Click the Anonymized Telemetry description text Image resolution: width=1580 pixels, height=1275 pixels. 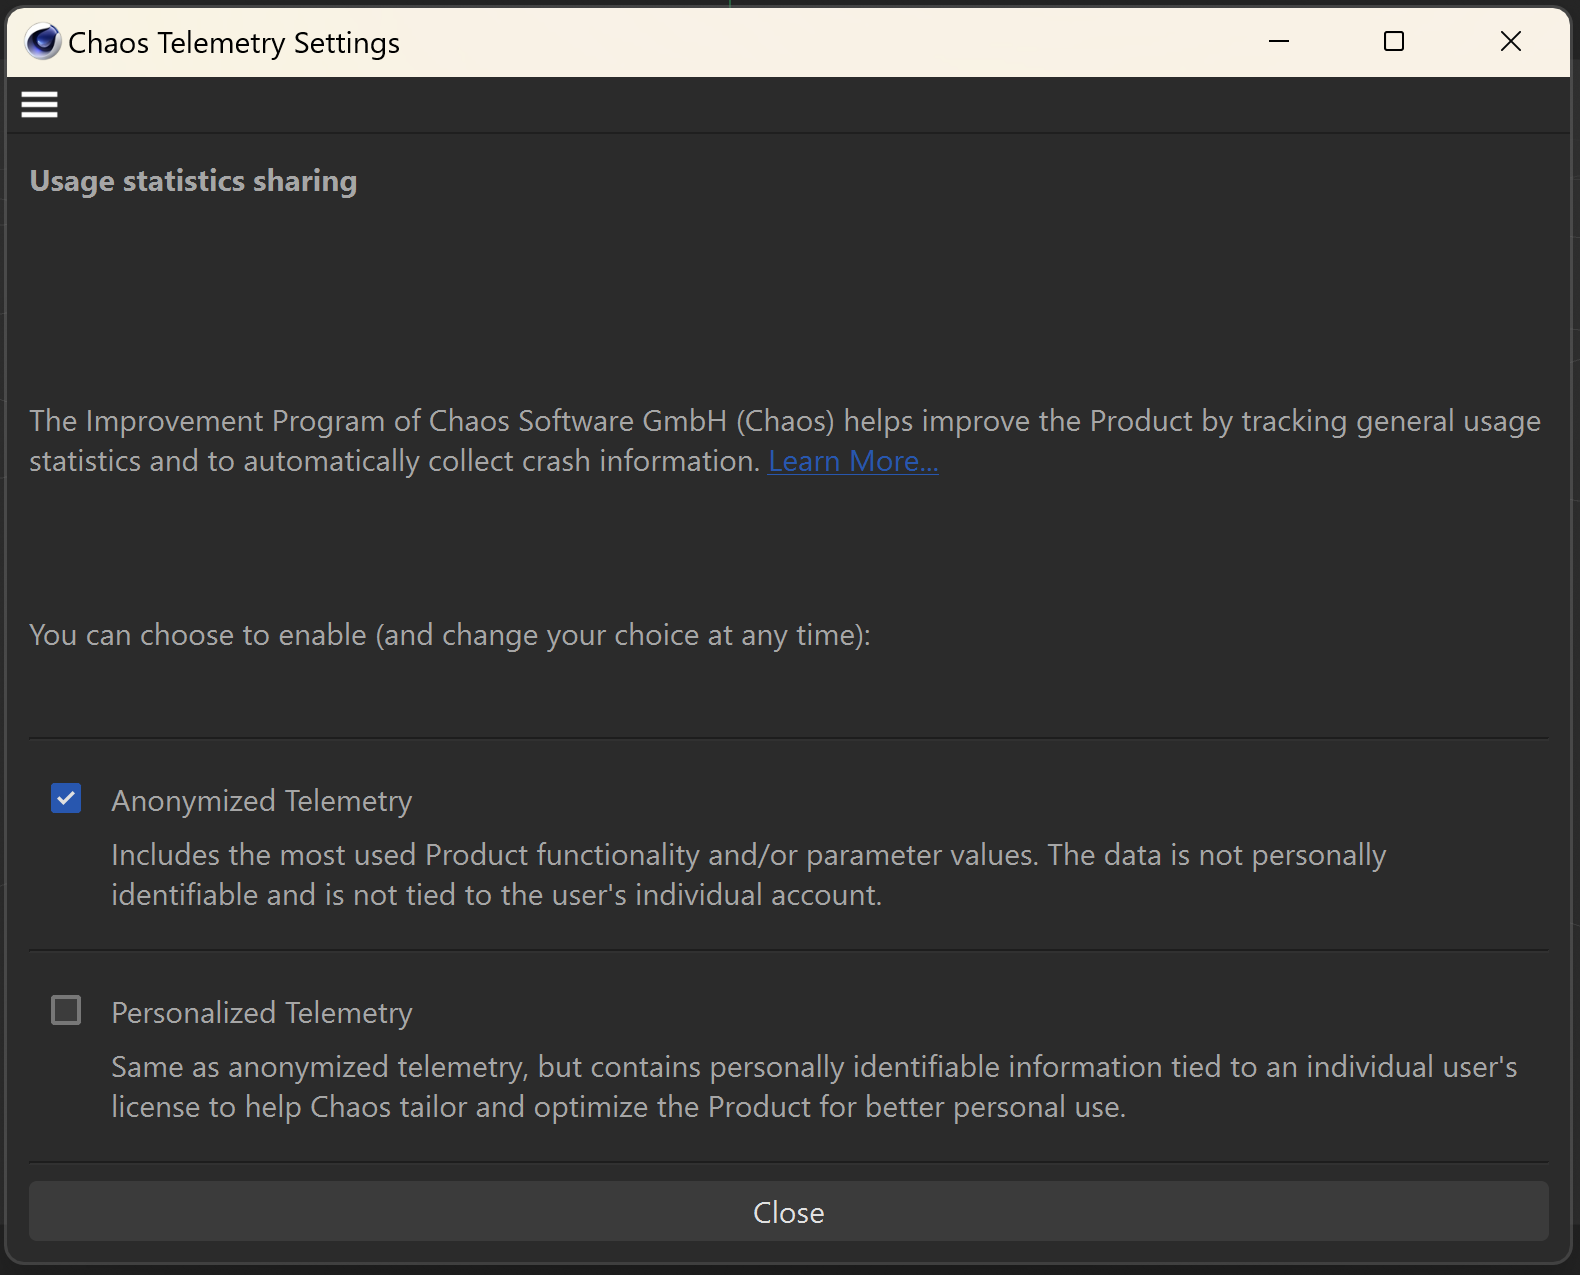(749, 875)
